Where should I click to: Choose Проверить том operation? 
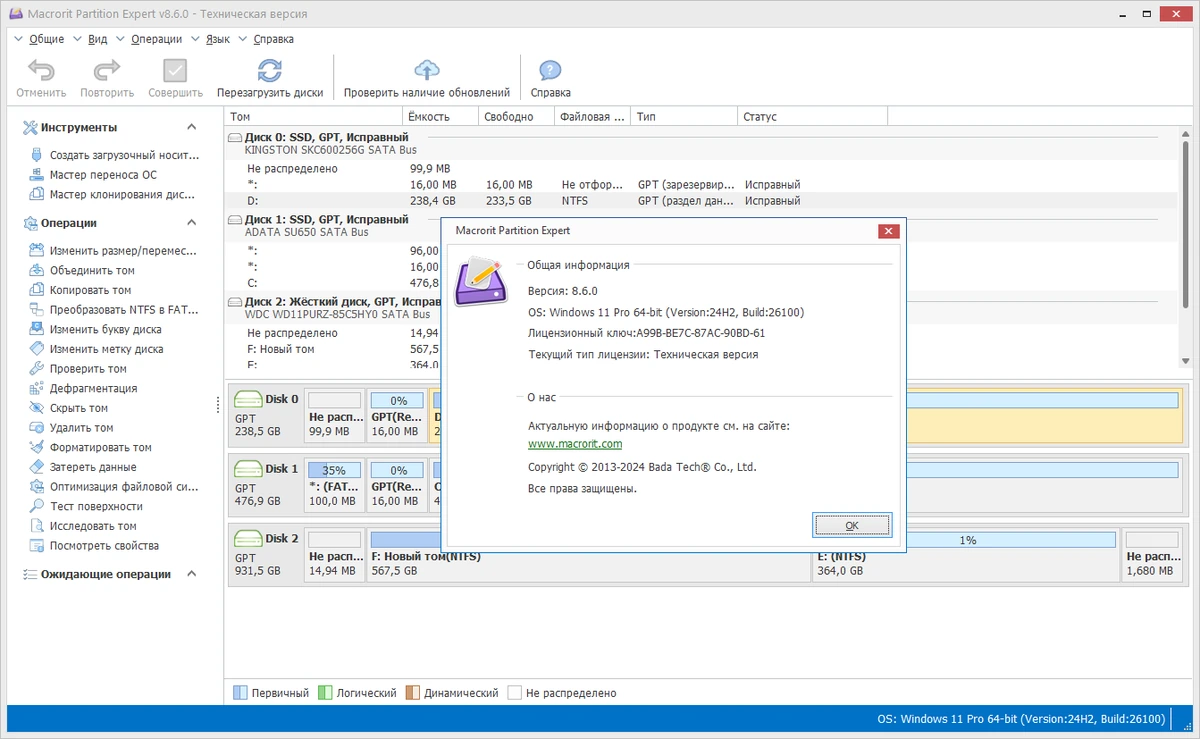click(x=78, y=369)
